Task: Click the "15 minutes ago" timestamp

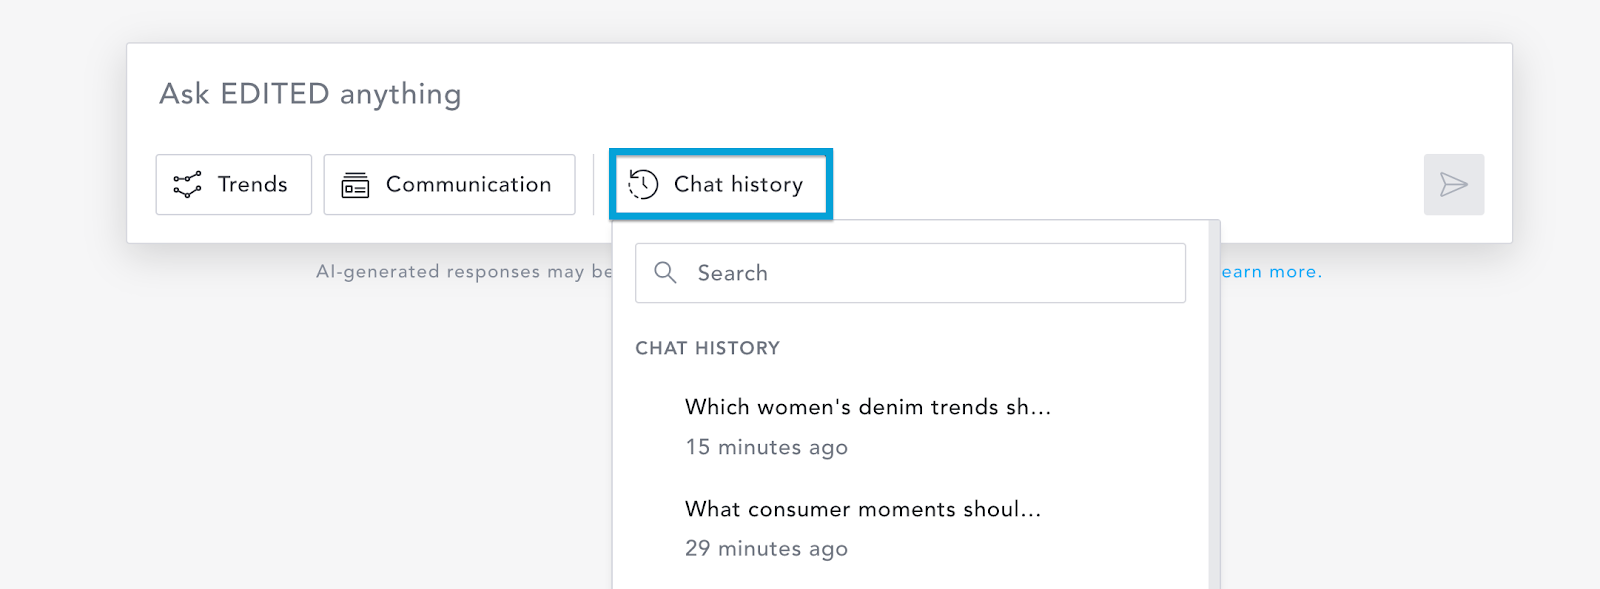Action: point(766,447)
